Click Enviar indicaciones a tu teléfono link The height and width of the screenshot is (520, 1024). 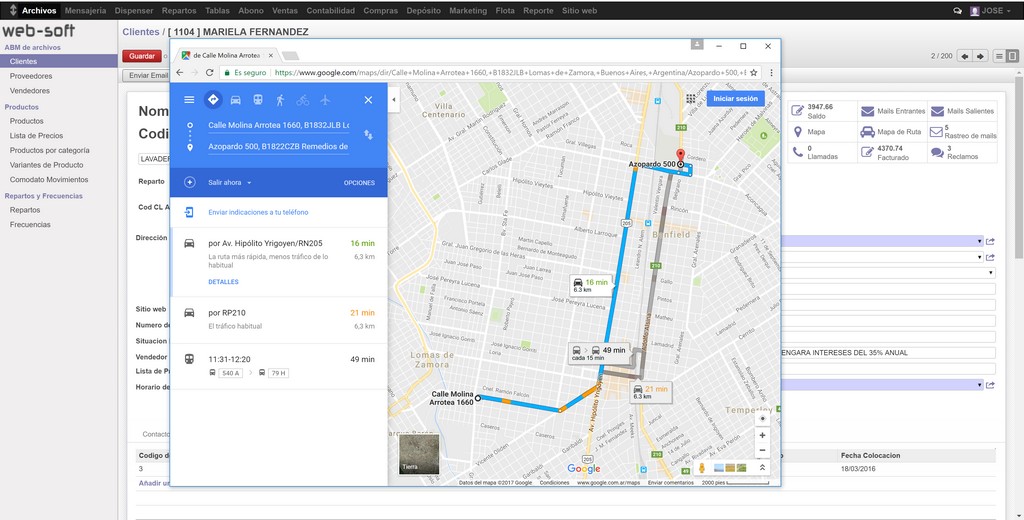tap(258, 212)
